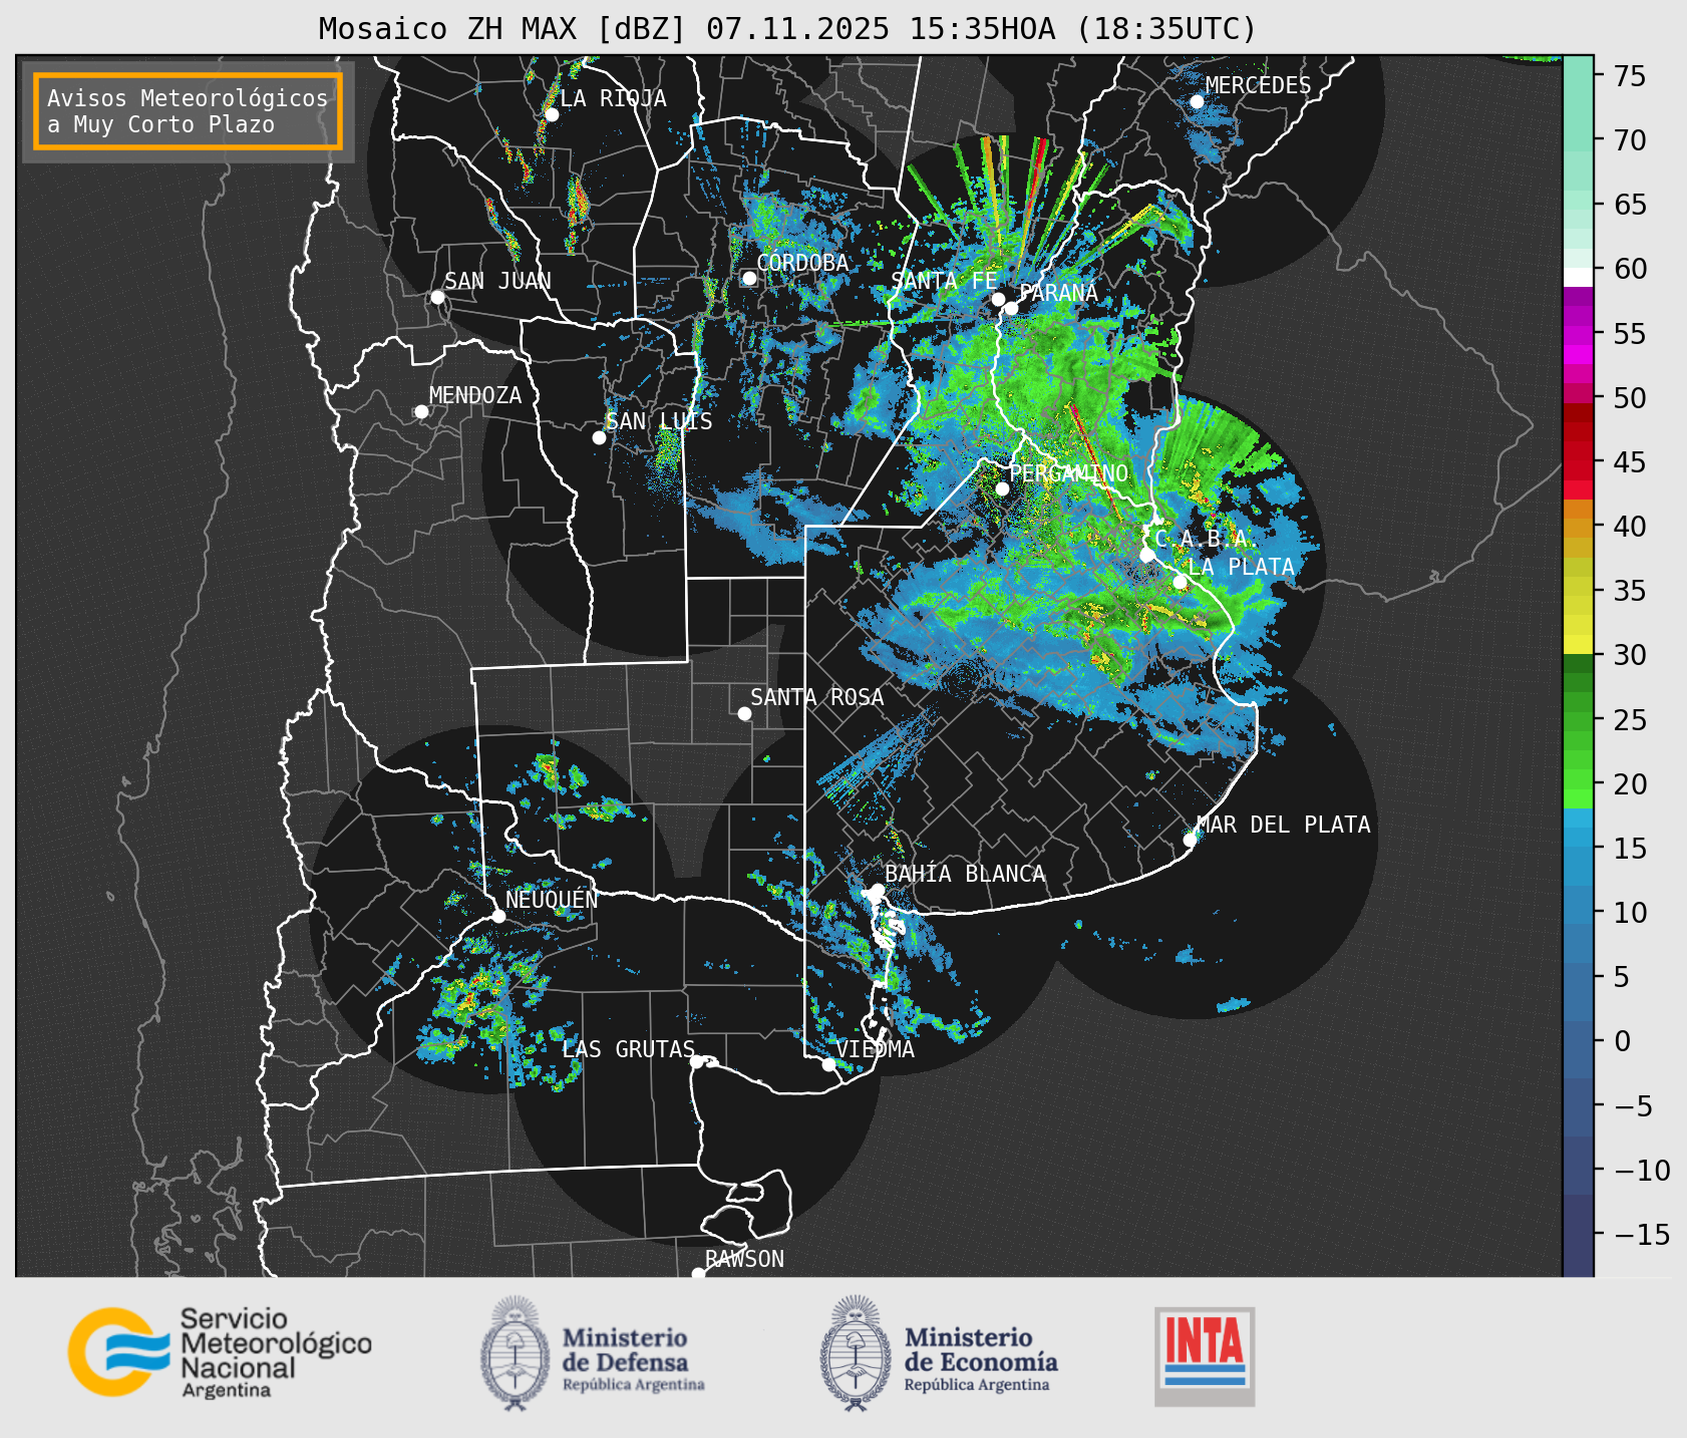The height and width of the screenshot is (1438, 1687).
Task: Click the NEUQUÉN label text
Action: (552, 900)
